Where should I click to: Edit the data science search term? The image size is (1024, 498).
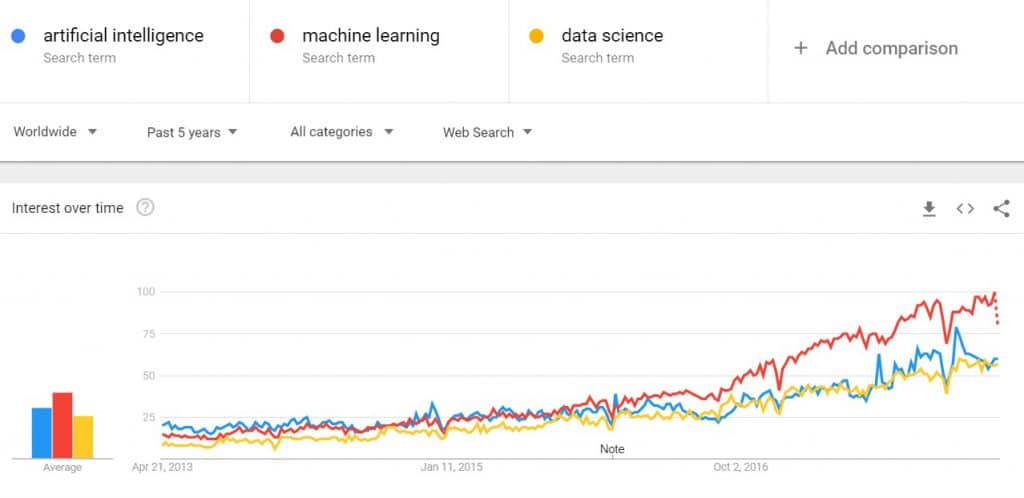612,36
